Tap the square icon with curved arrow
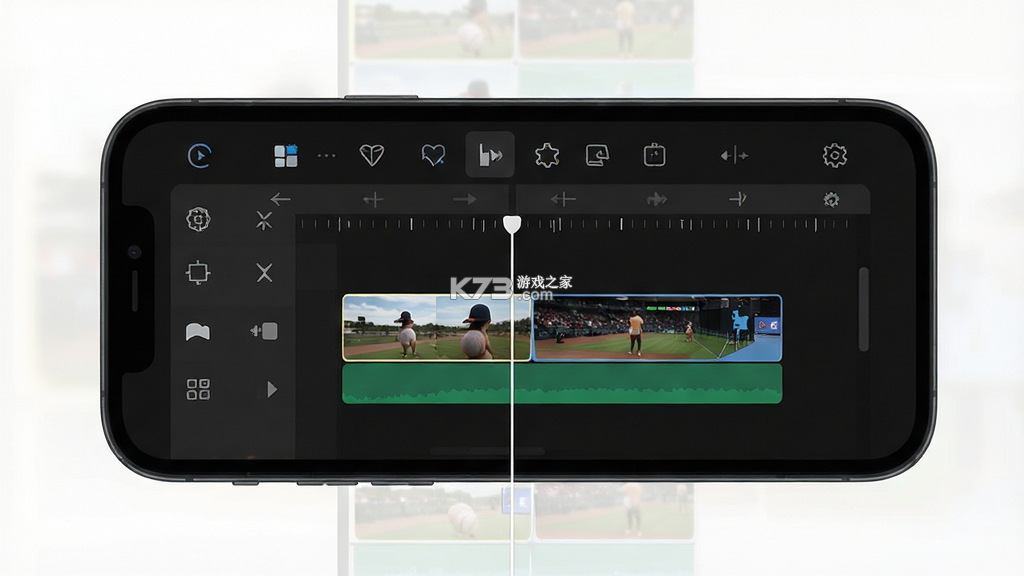 click(598, 155)
